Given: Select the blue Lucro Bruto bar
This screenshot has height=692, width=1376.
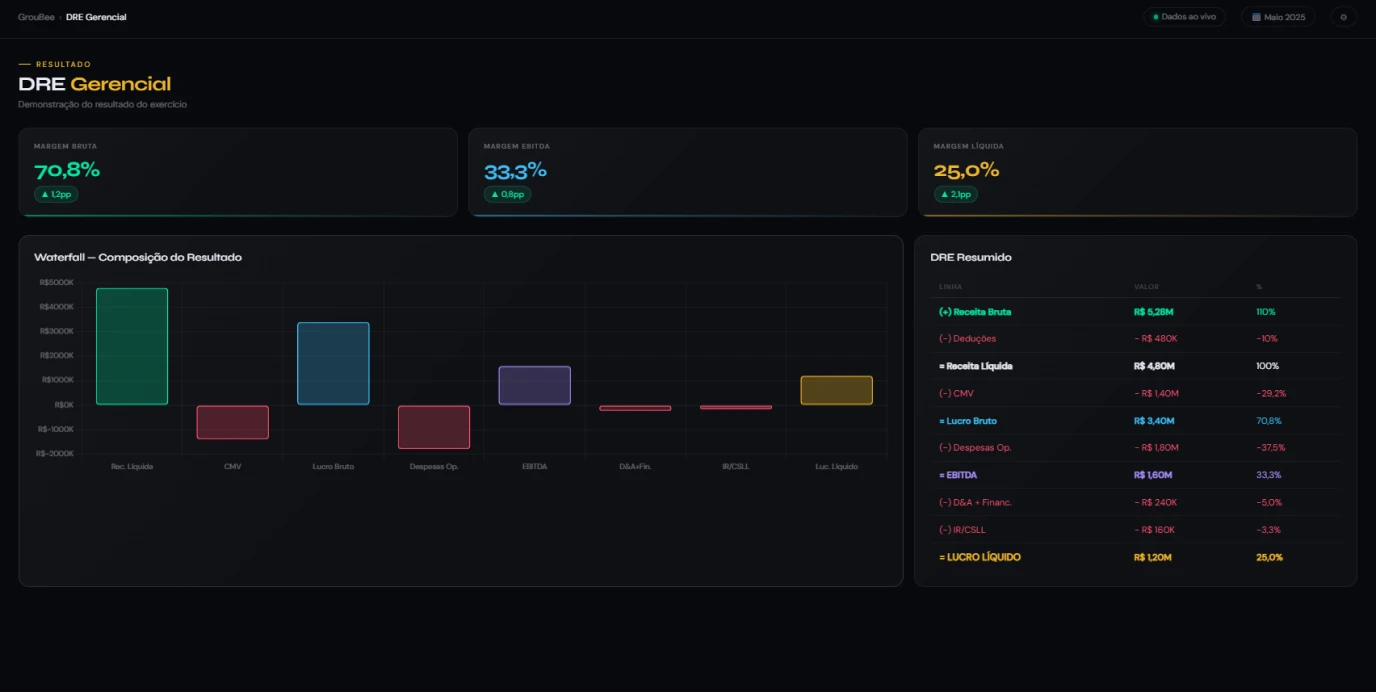Looking at the screenshot, I should (333, 363).
